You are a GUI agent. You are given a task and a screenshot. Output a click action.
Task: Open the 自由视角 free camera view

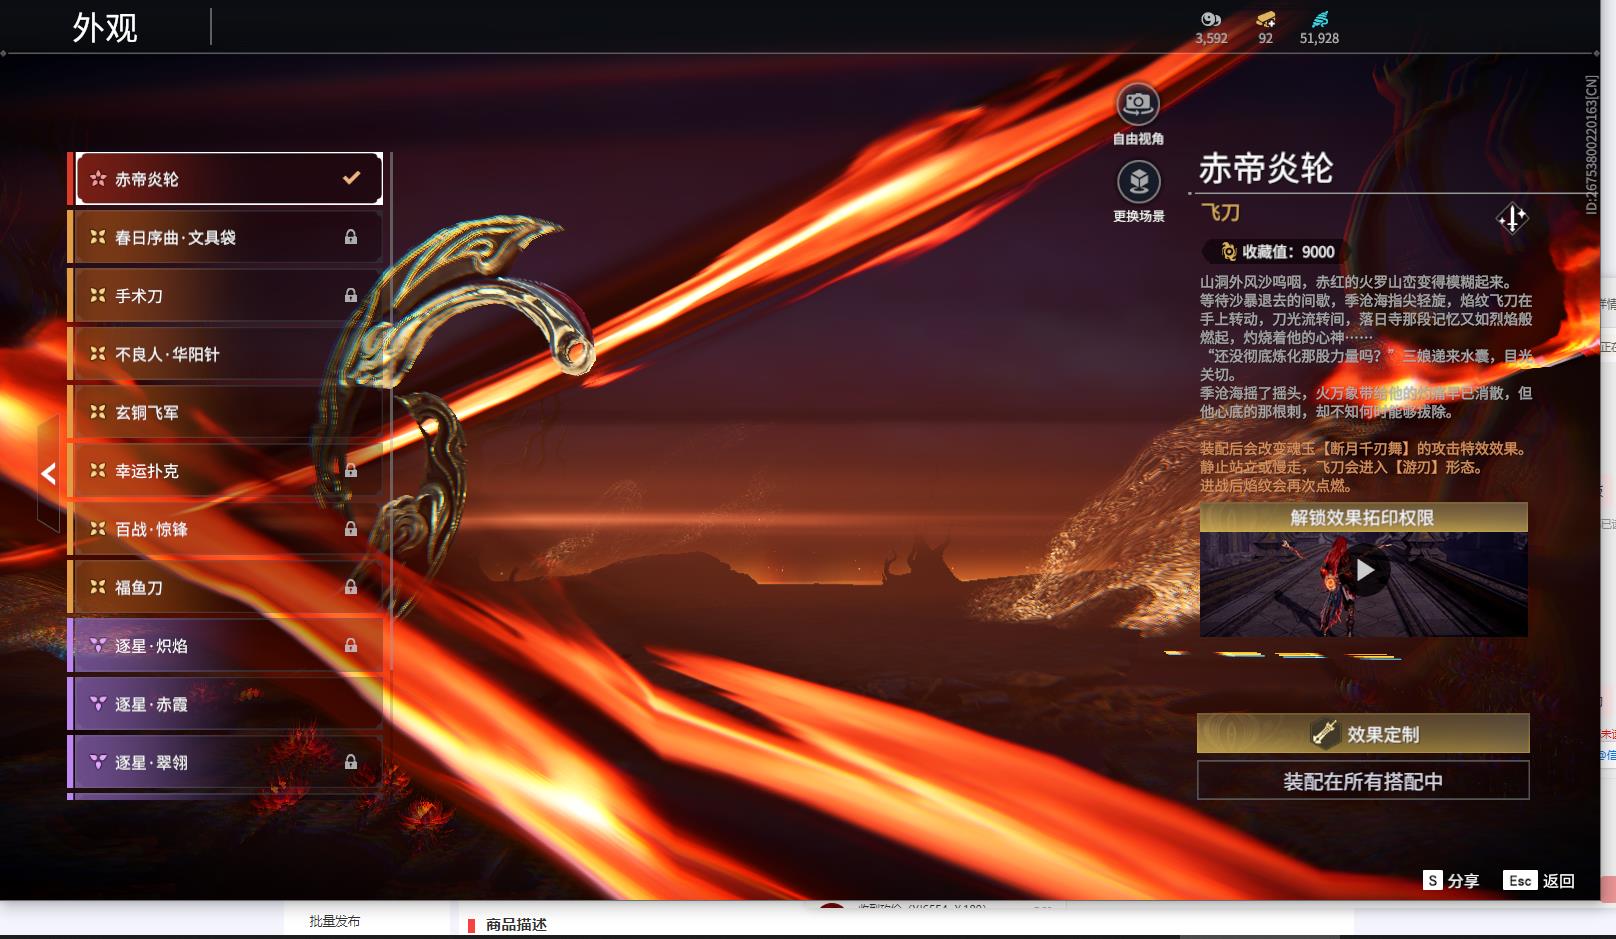click(x=1136, y=104)
